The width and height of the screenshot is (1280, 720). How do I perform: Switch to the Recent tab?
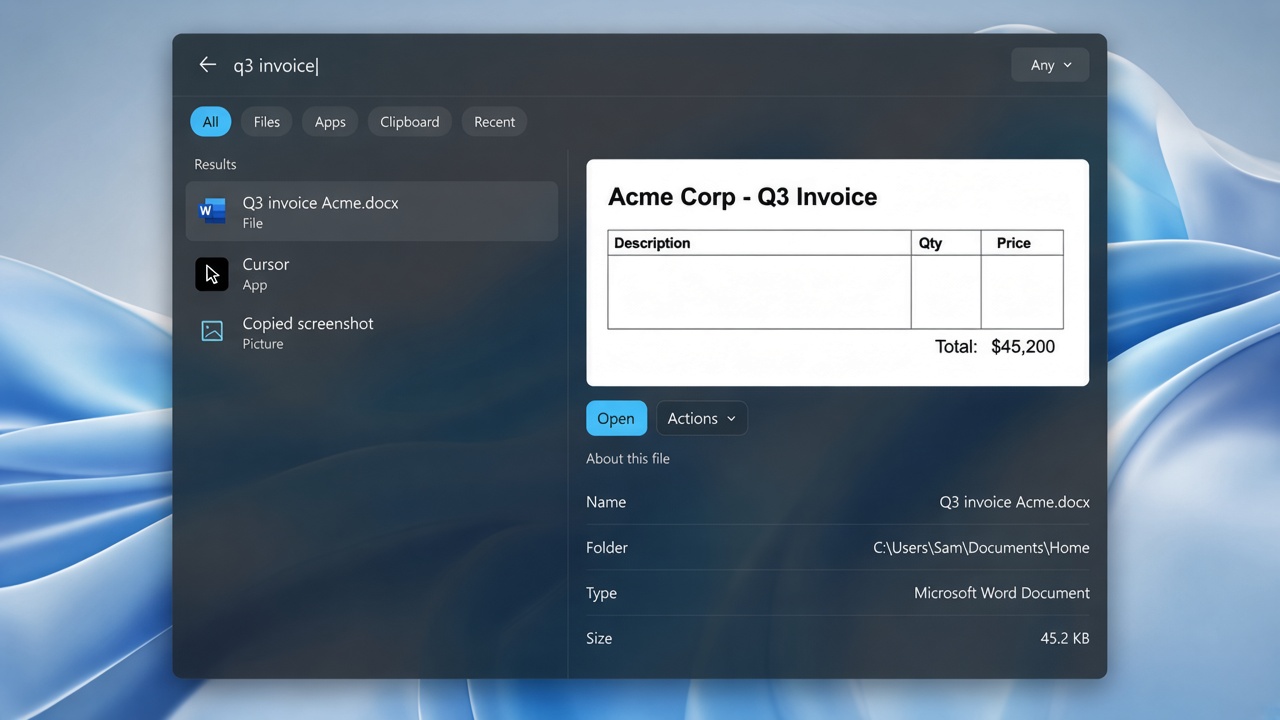pos(495,122)
